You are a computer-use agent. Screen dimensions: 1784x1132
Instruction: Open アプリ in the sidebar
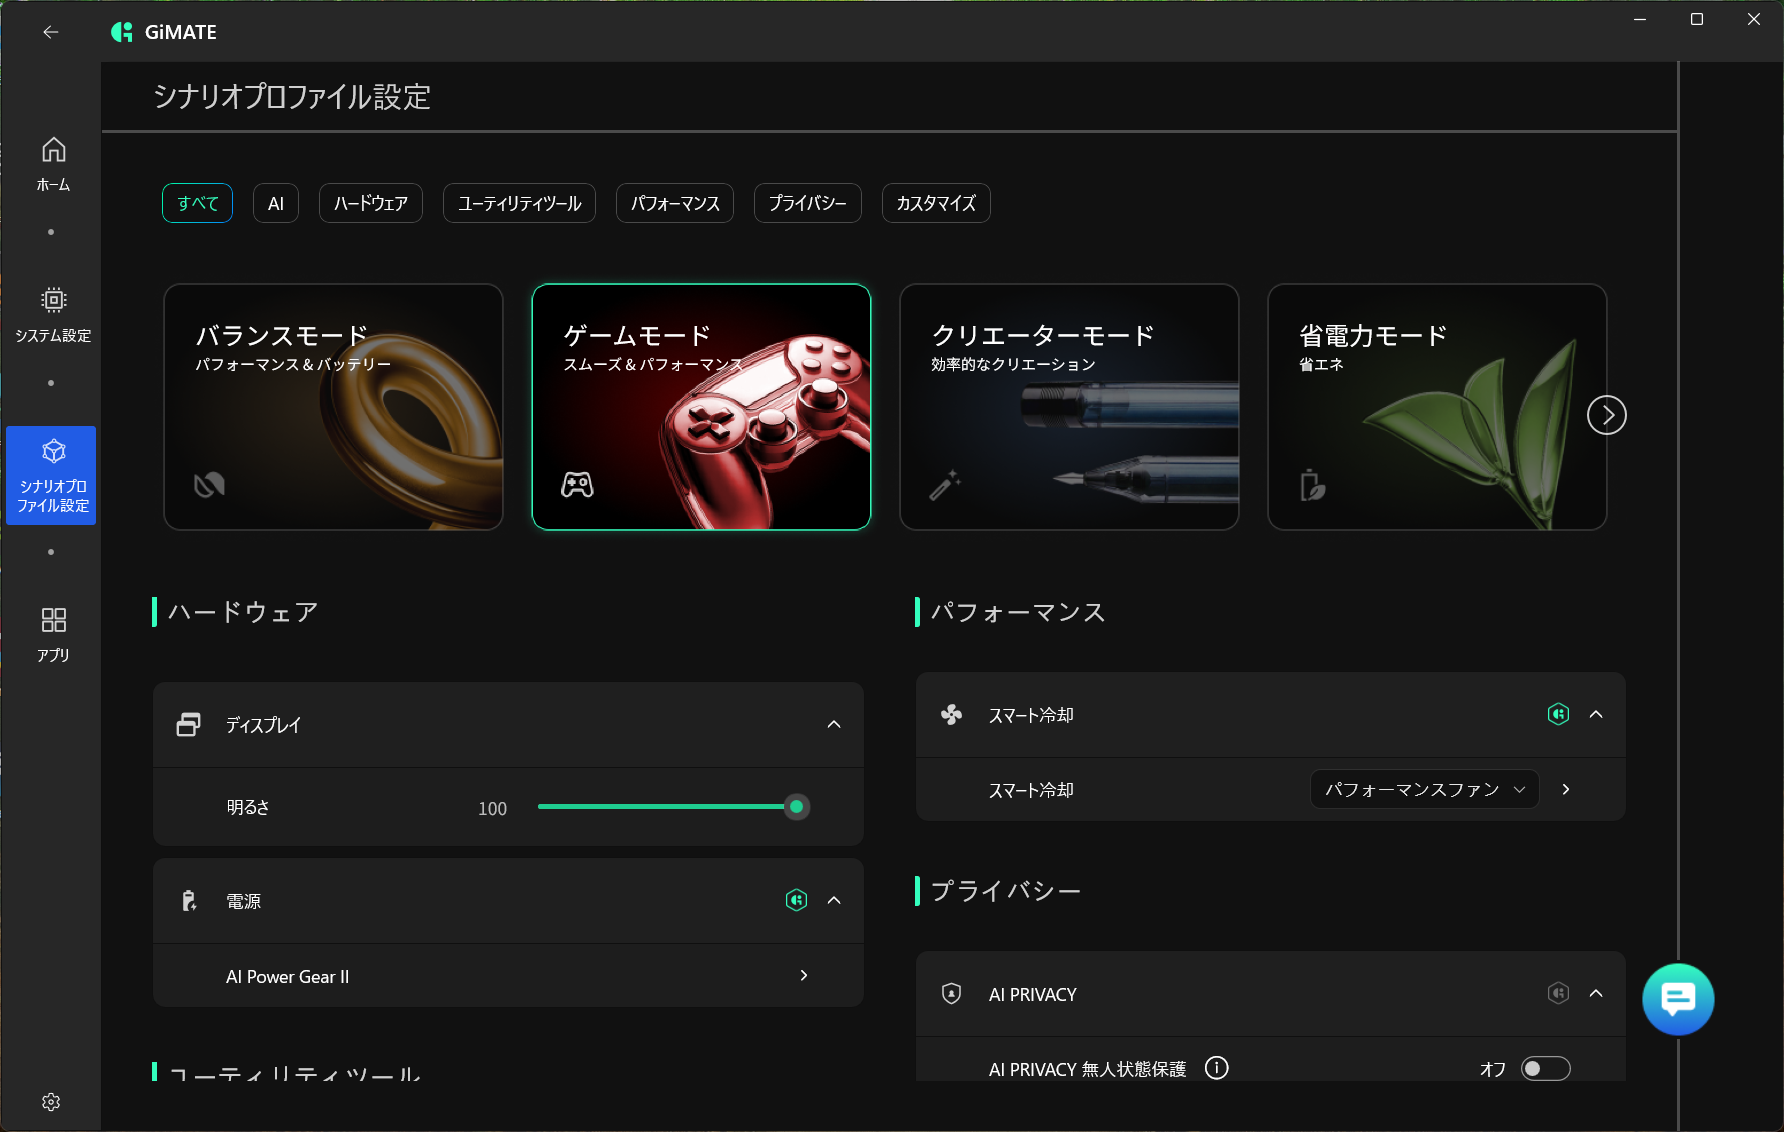(x=53, y=635)
